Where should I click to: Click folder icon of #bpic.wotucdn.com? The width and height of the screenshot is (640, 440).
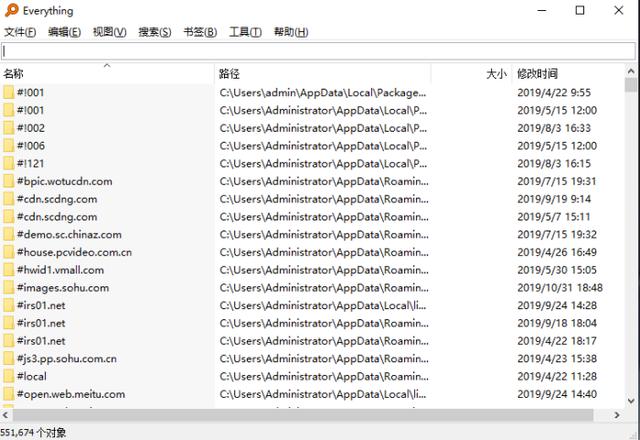pyautogui.click(x=9, y=181)
